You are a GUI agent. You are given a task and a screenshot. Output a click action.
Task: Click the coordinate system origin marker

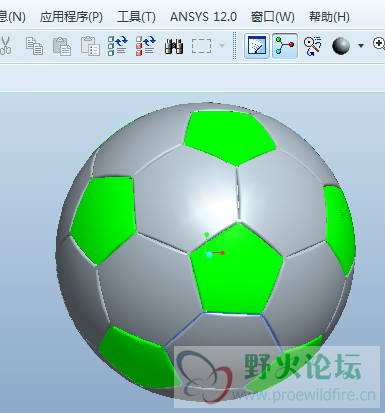pos(209,255)
